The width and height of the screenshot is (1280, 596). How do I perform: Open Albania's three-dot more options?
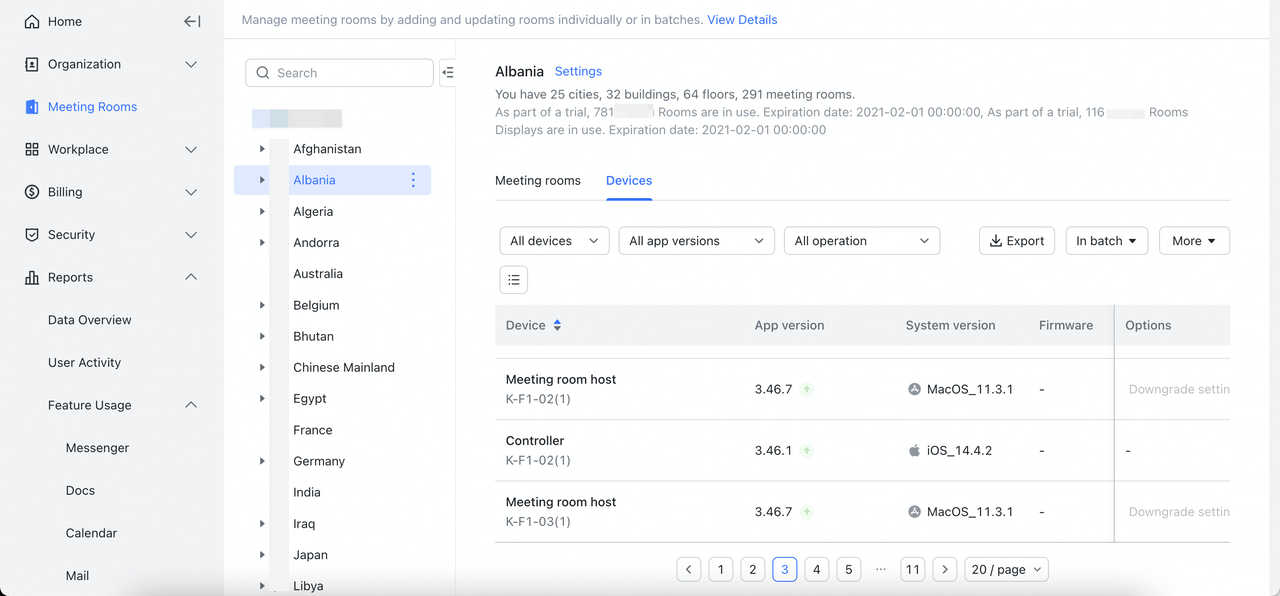tap(413, 180)
